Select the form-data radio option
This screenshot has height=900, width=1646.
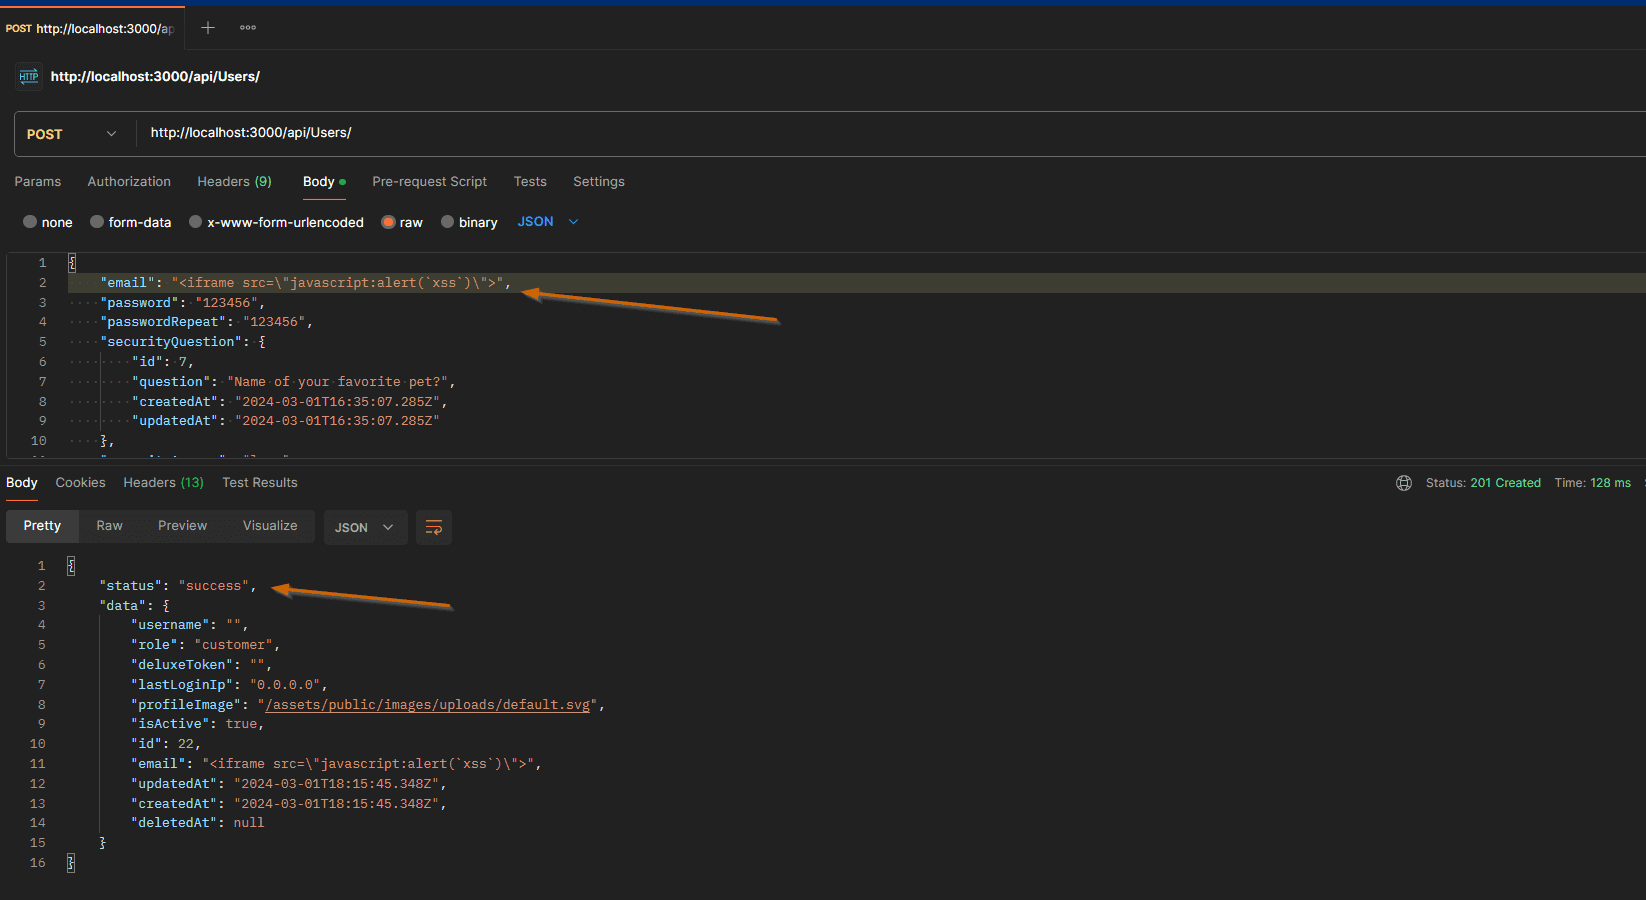point(97,222)
